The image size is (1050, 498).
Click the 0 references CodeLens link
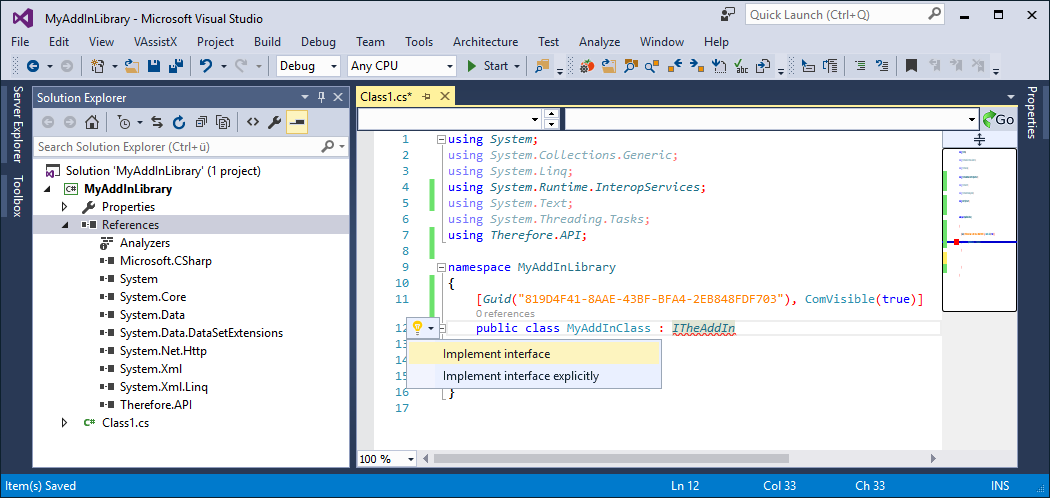pos(506,313)
